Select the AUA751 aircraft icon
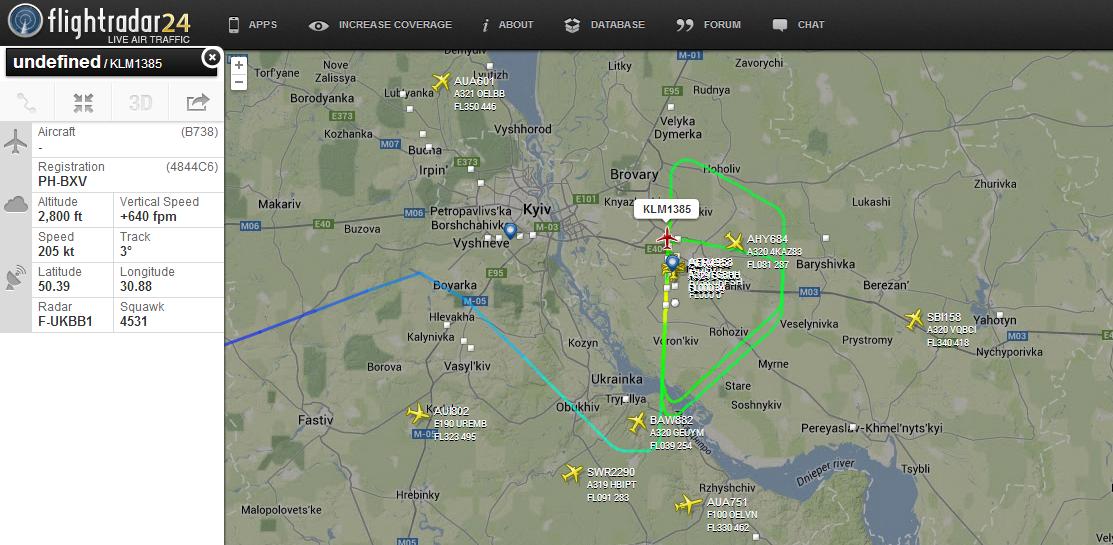Viewport: 1113px width, 545px height. 688,504
